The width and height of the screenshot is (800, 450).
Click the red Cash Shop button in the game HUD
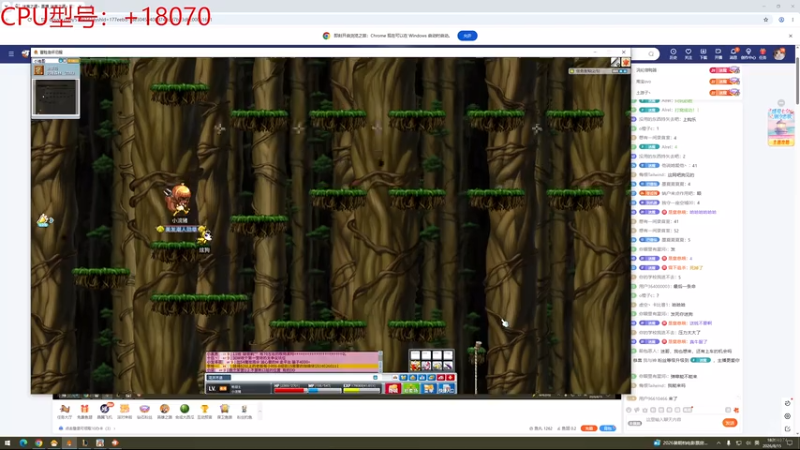click(x=392, y=389)
